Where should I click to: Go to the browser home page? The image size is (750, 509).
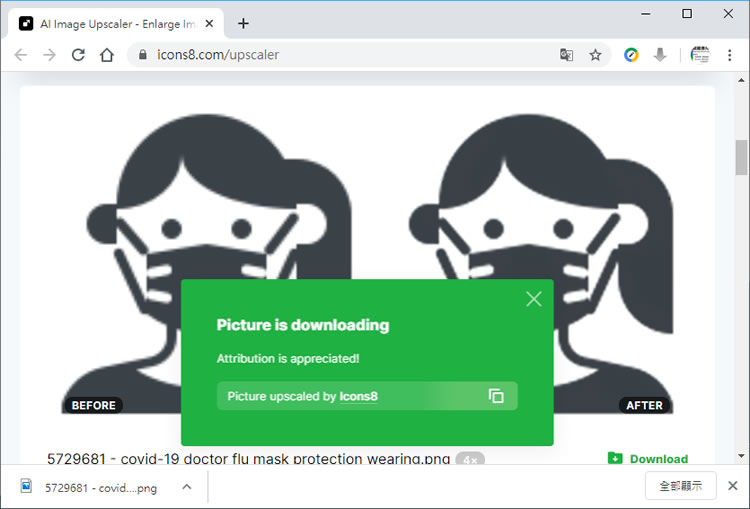pos(107,55)
